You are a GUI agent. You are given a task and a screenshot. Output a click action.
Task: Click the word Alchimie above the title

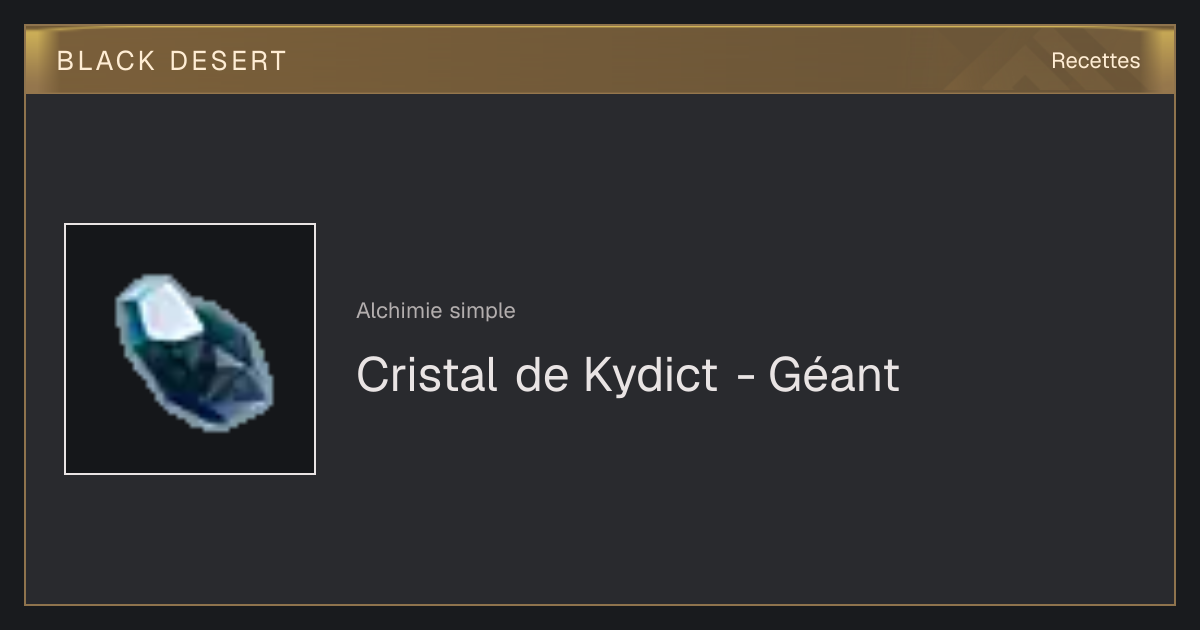point(400,311)
